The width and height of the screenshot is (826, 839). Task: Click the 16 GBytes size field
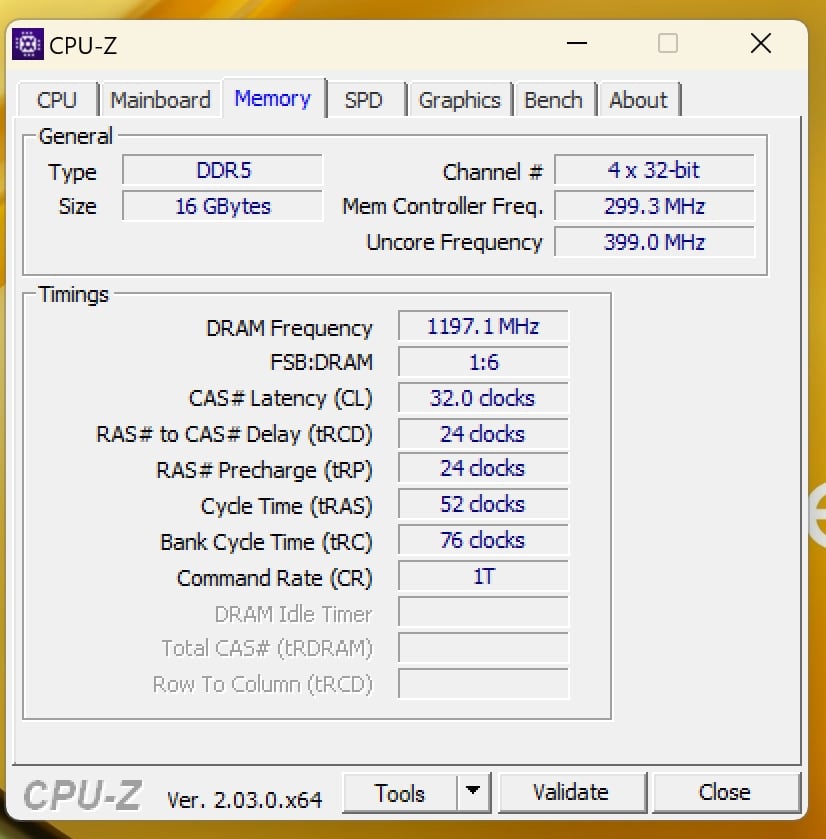(222, 207)
